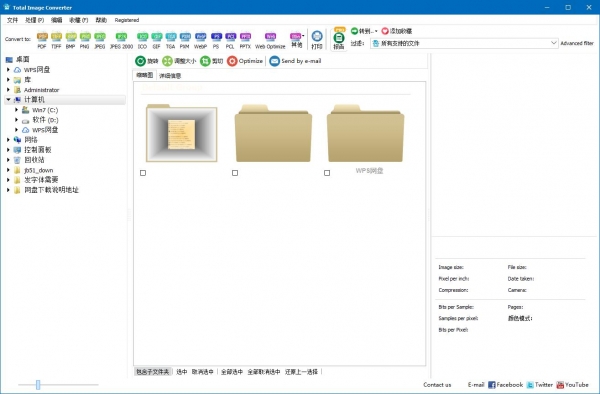Viewport: 600px width, 394px height.
Task: Click the PCL format icon
Action: coord(230,40)
